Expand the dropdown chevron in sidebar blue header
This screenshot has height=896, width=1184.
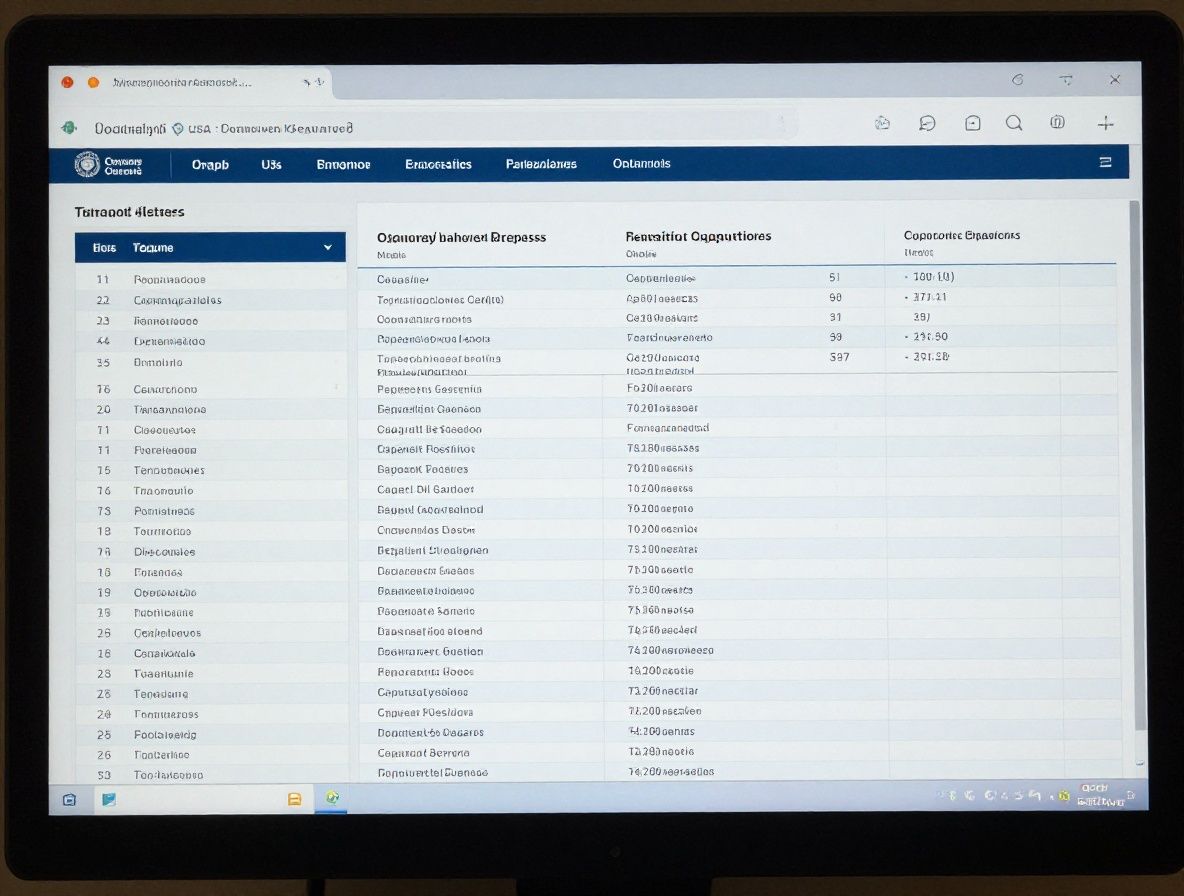pos(327,247)
